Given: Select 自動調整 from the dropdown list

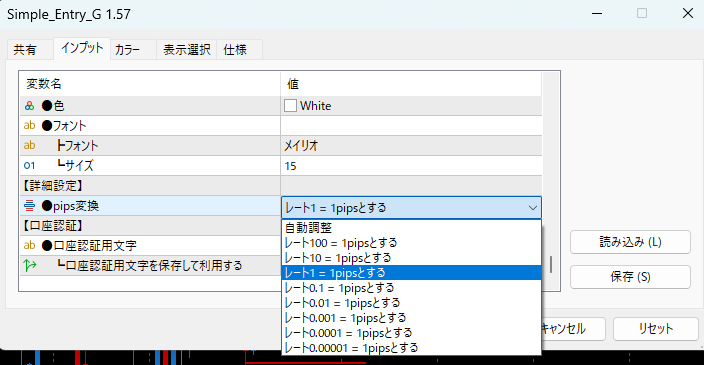Looking at the screenshot, I should click(411, 228).
